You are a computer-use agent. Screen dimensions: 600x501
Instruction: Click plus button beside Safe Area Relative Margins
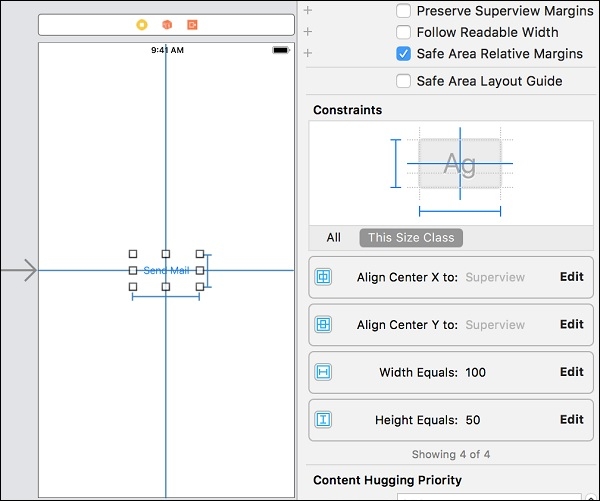coord(308,54)
